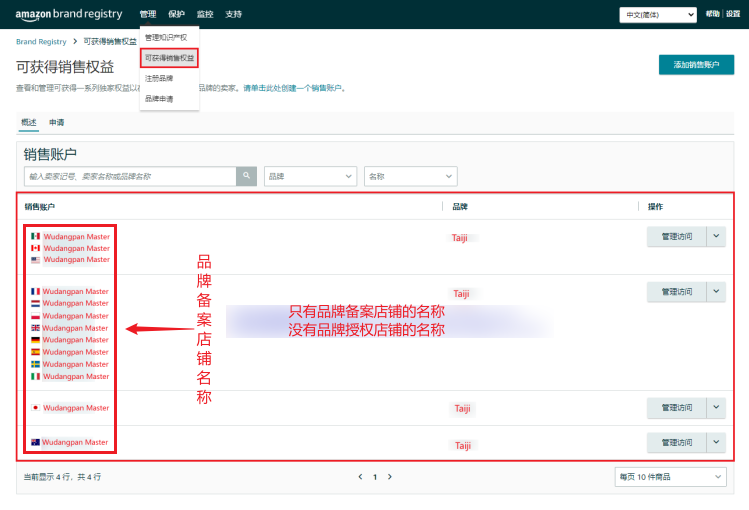Screen dimensions: 749x510
Task: Expand the 名称 filter dropdown
Action: click(x=410, y=176)
